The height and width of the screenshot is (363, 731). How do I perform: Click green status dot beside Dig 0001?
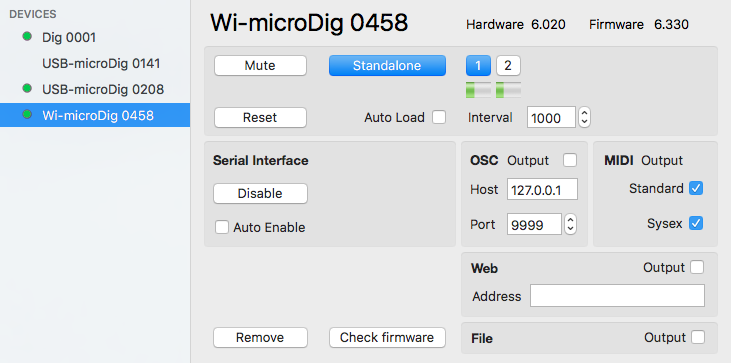27,36
